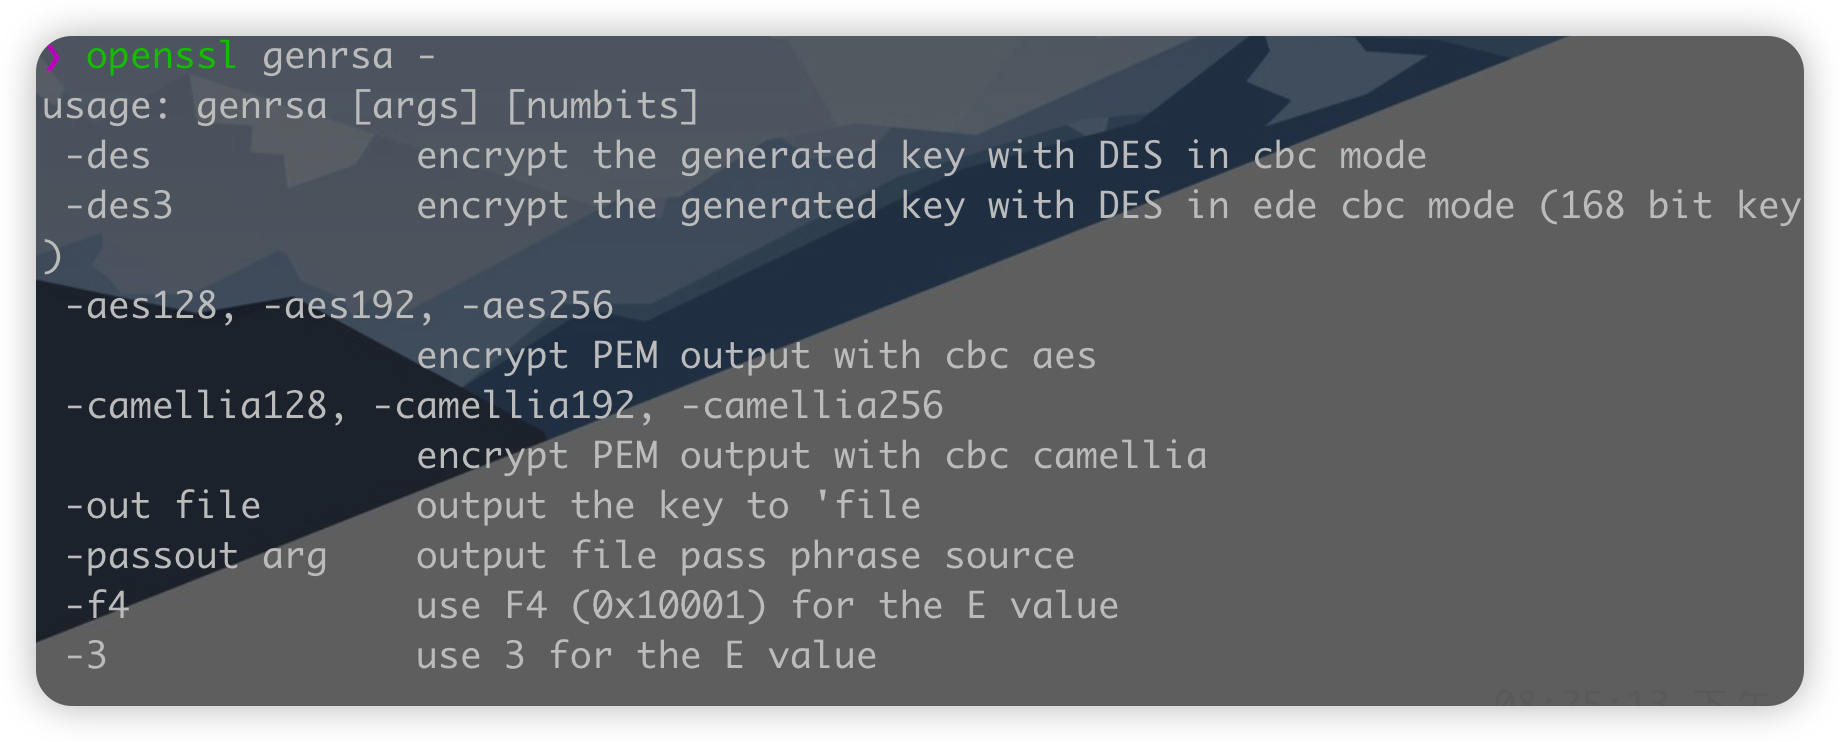Click the "-out file" option
Screen dimensions: 1840x742
click(163, 506)
